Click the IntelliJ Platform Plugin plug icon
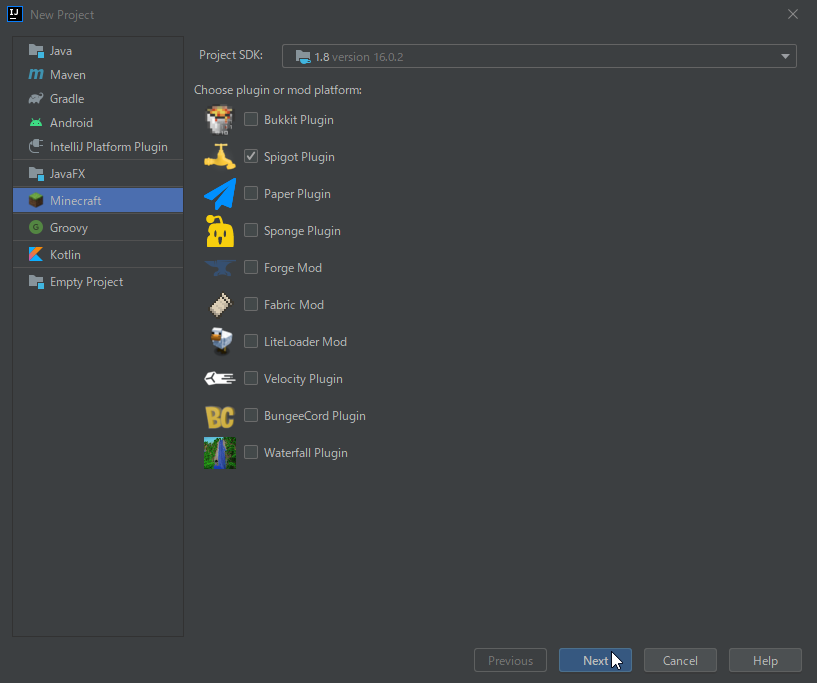The height and width of the screenshot is (683, 817). click(x=36, y=146)
